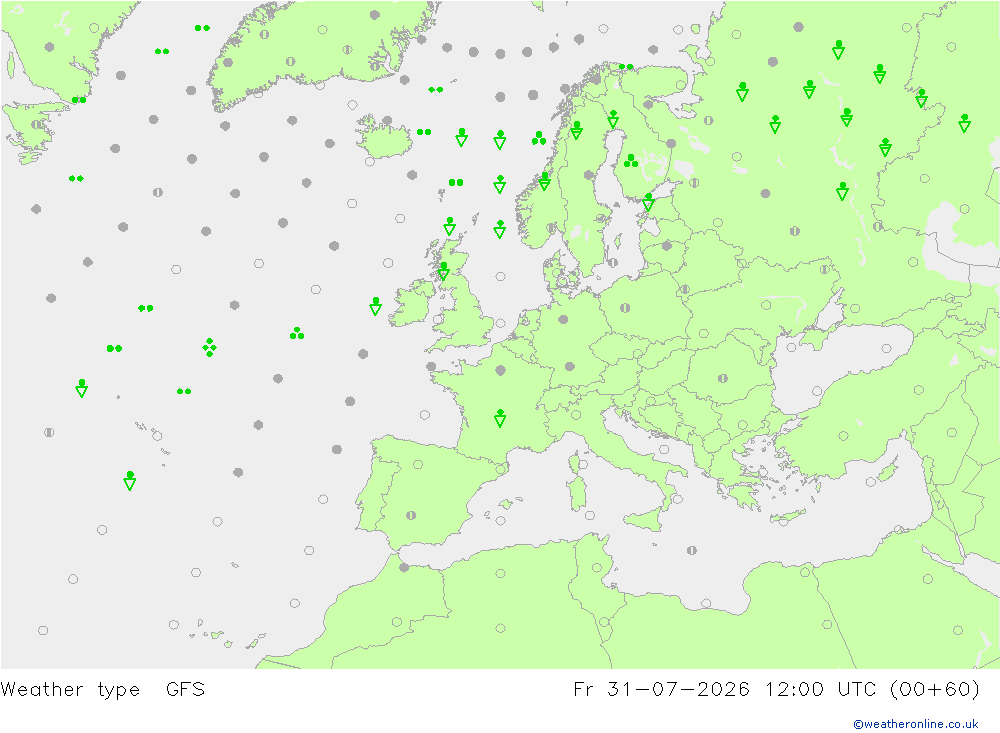Click the three-dot rain symbol over Finland
This screenshot has width=1000, height=733.
[631, 161]
